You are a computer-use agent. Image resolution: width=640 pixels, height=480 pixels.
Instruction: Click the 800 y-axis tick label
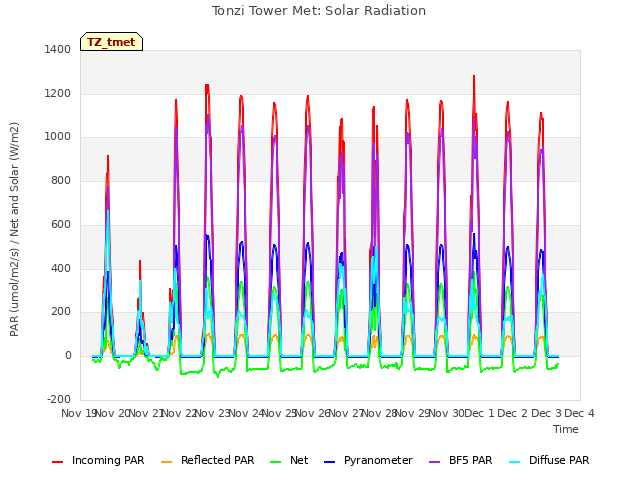(61, 180)
